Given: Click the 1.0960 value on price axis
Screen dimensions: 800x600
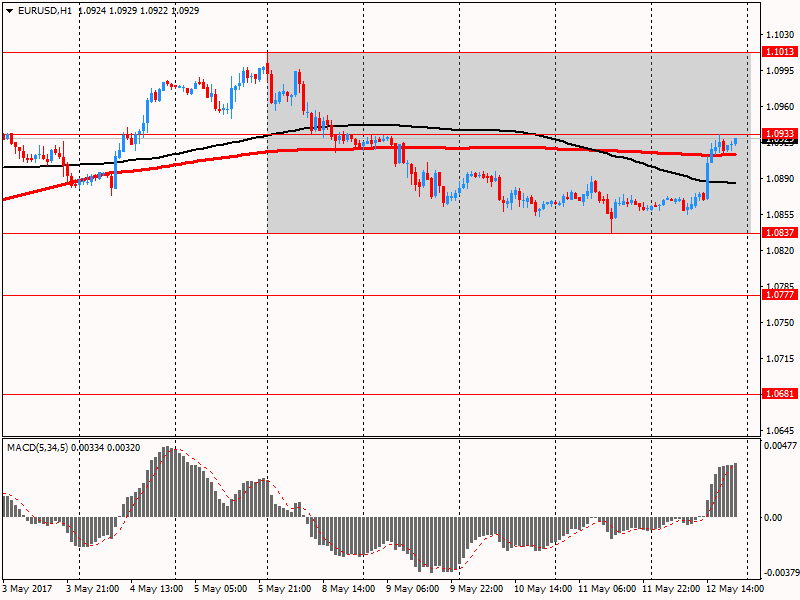Looking at the screenshot, I should pyautogui.click(x=780, y=107).
